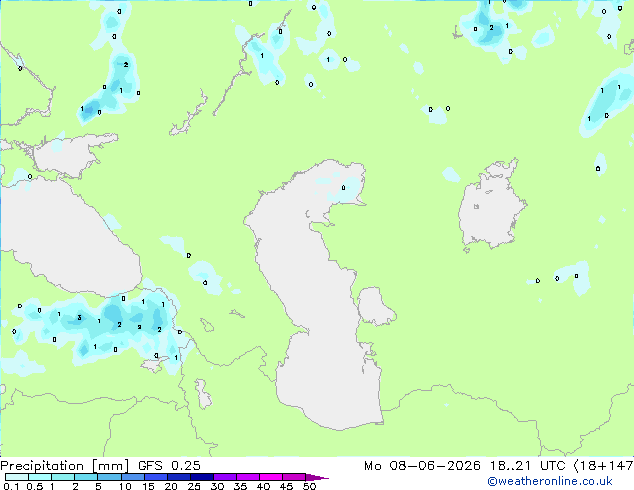Click the 'GFS 0.25' model label
Viewport: 634px width, 490px height.
click(169, 466)
